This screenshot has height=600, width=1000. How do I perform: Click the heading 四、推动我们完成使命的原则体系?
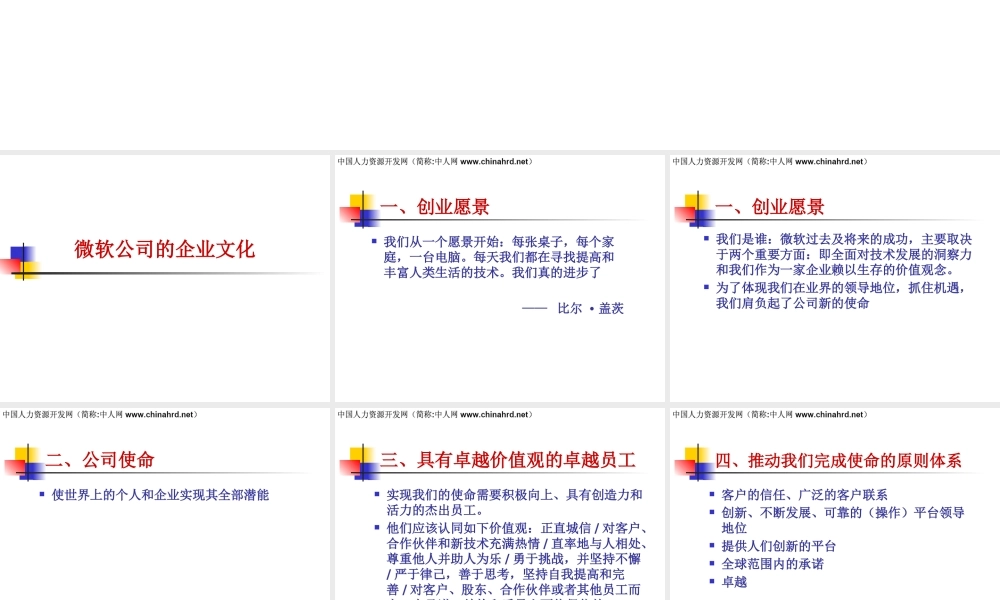click(838, 460)
